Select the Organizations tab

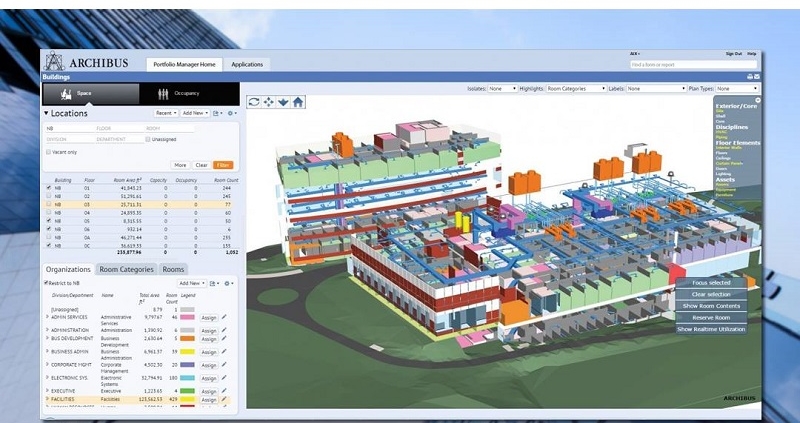[68, 269]
